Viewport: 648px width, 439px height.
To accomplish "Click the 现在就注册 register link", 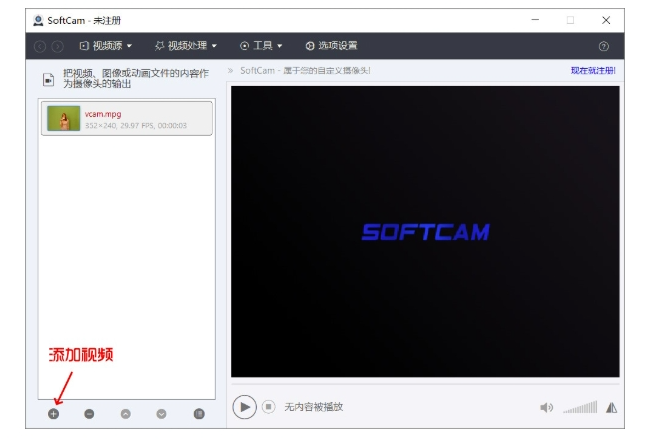I will (593, 71).
